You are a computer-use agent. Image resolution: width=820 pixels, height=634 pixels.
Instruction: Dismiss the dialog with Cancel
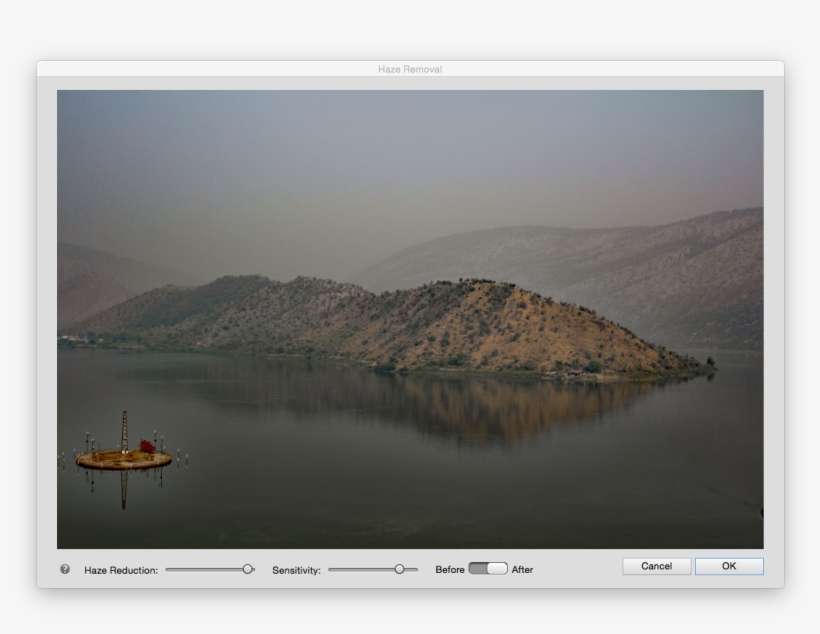click(x=656, y=566)
